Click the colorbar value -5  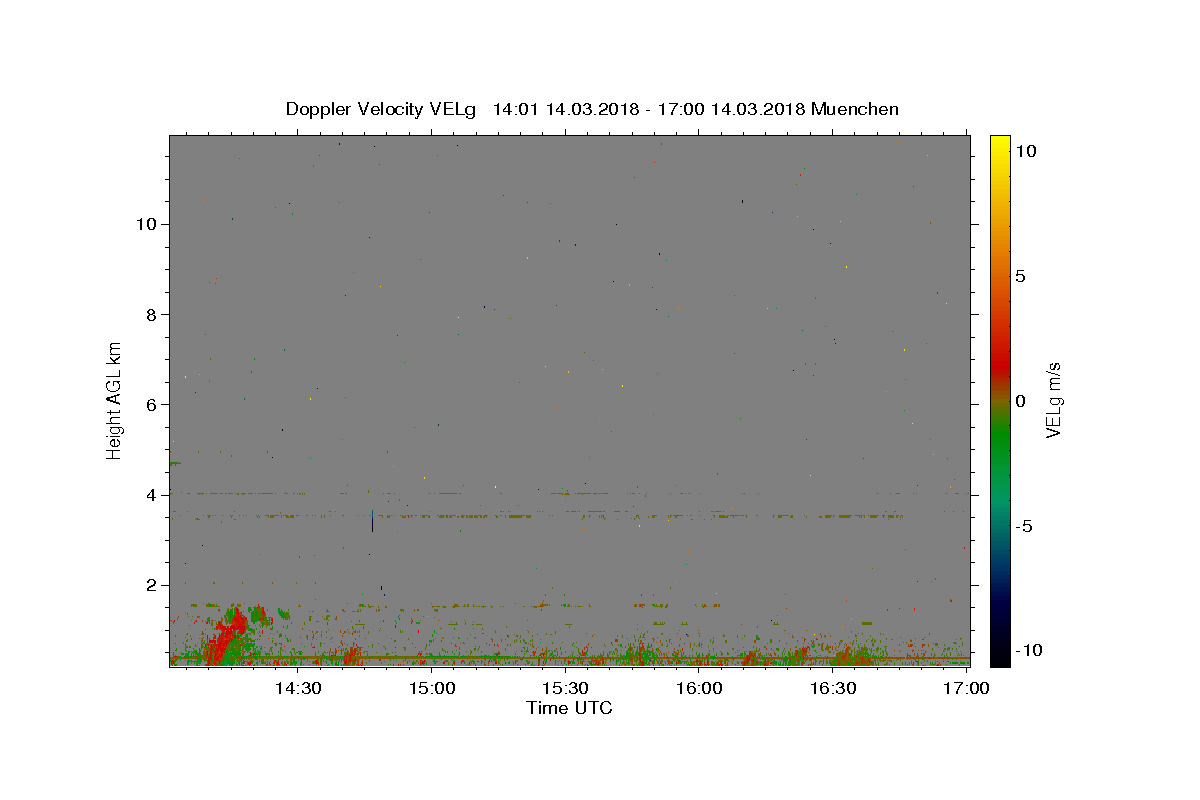click(1023, 526)
